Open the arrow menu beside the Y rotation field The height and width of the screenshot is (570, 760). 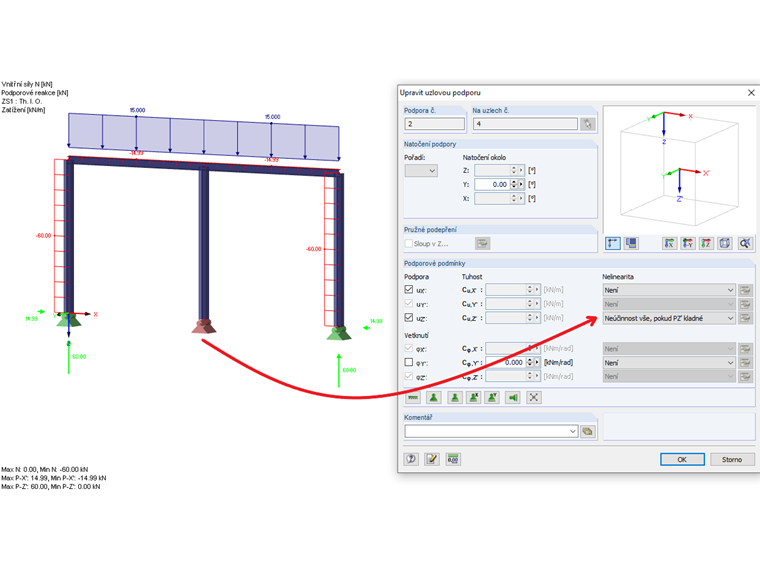(x=522, y=185)
